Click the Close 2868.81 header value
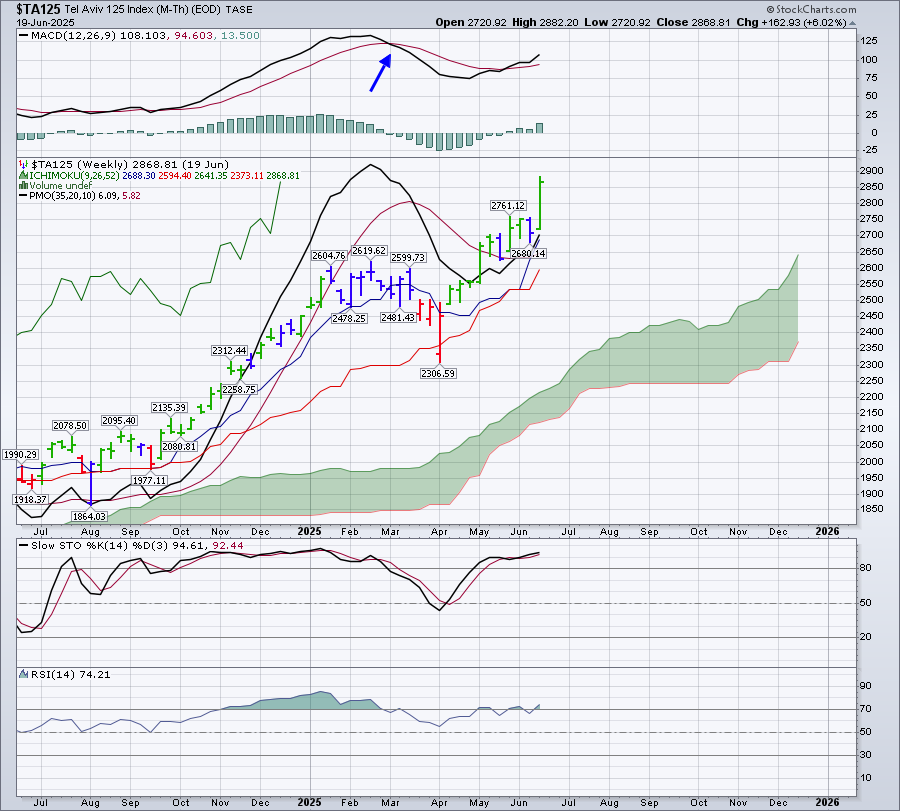Image resolution: width=900 pixels, height=811 pixels. pyautogui.click(x=693, y=22)
